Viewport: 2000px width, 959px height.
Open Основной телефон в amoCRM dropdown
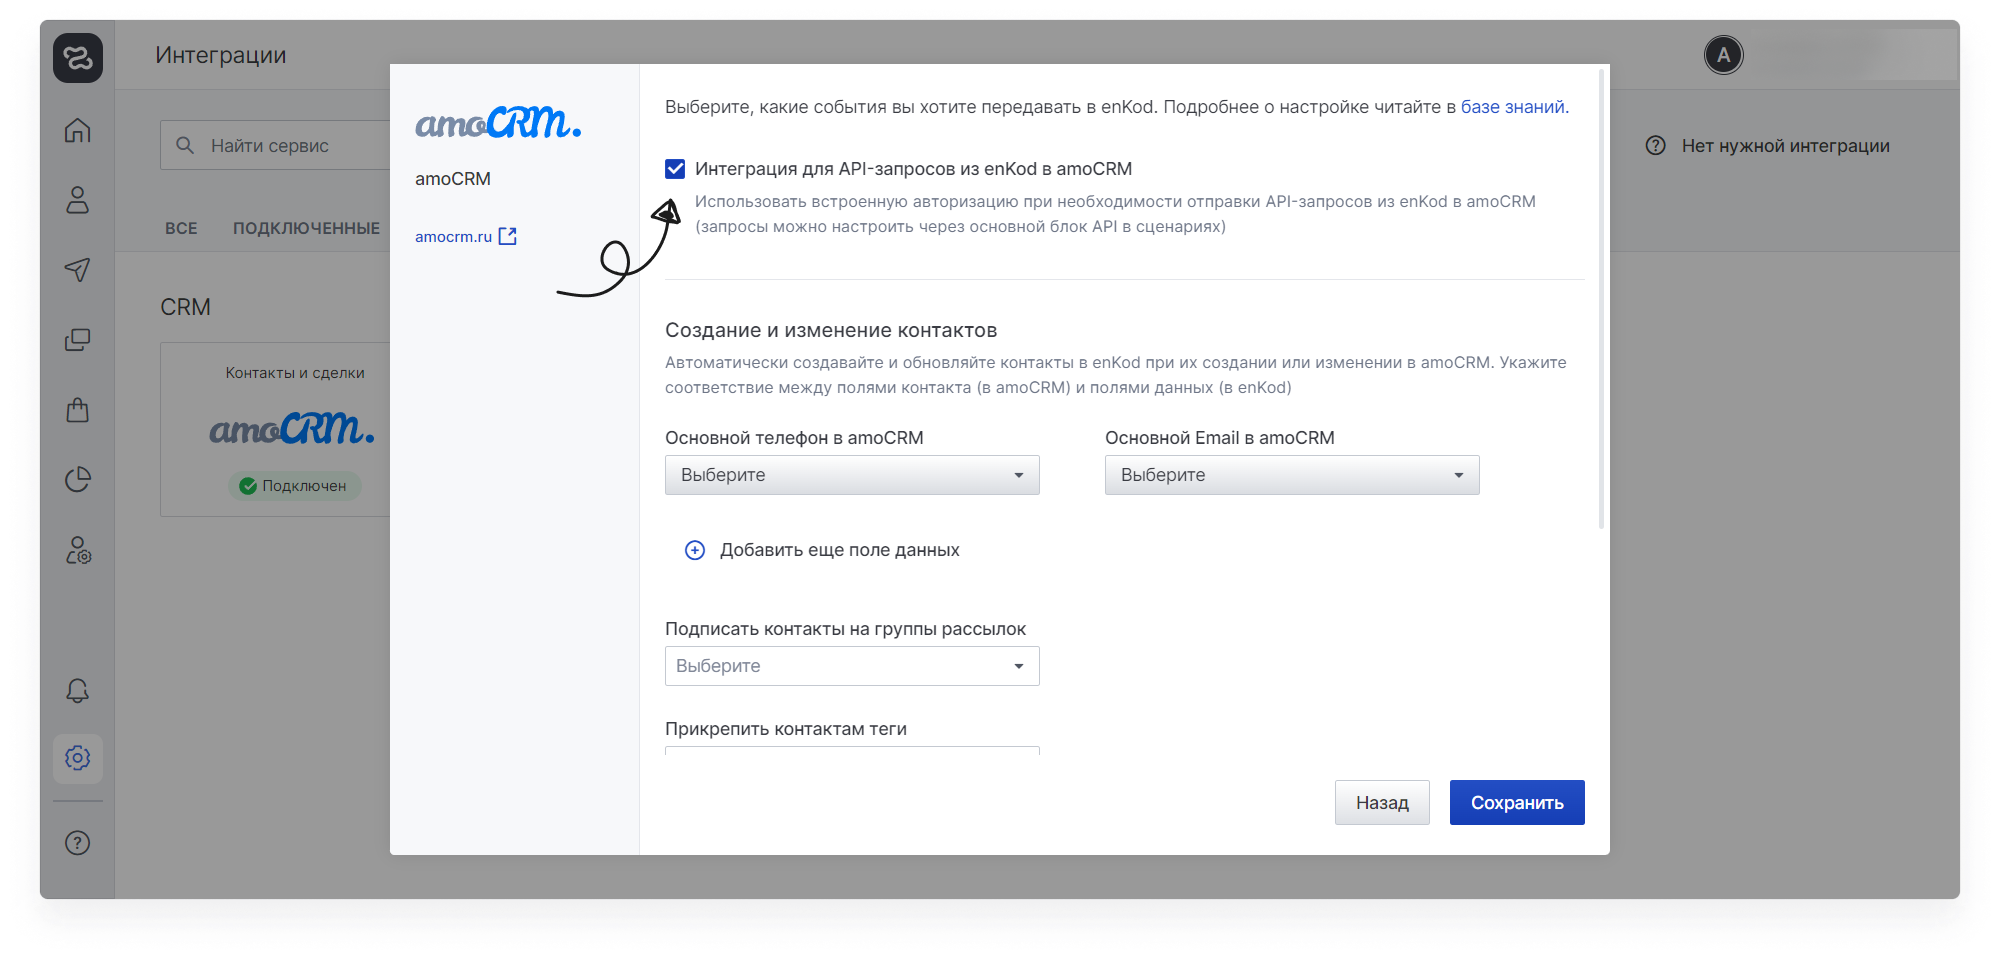pyautogui.click(x=852, y=475)
